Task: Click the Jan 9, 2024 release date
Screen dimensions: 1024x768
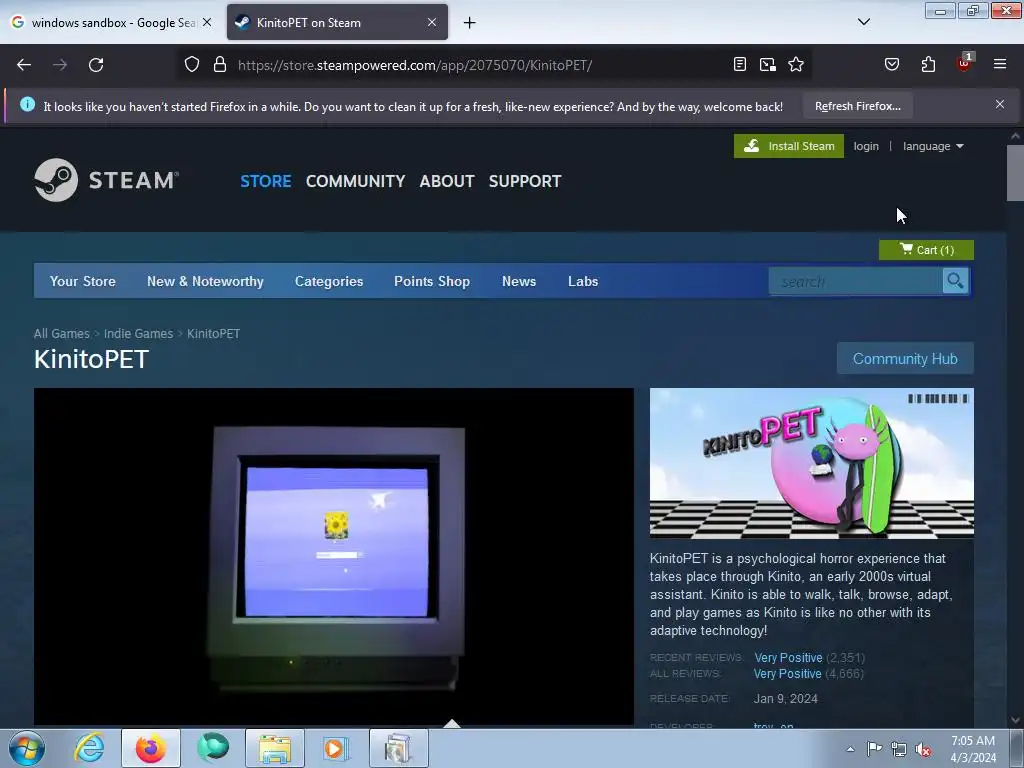Action: pyautogui.click(x=786, y=699)
